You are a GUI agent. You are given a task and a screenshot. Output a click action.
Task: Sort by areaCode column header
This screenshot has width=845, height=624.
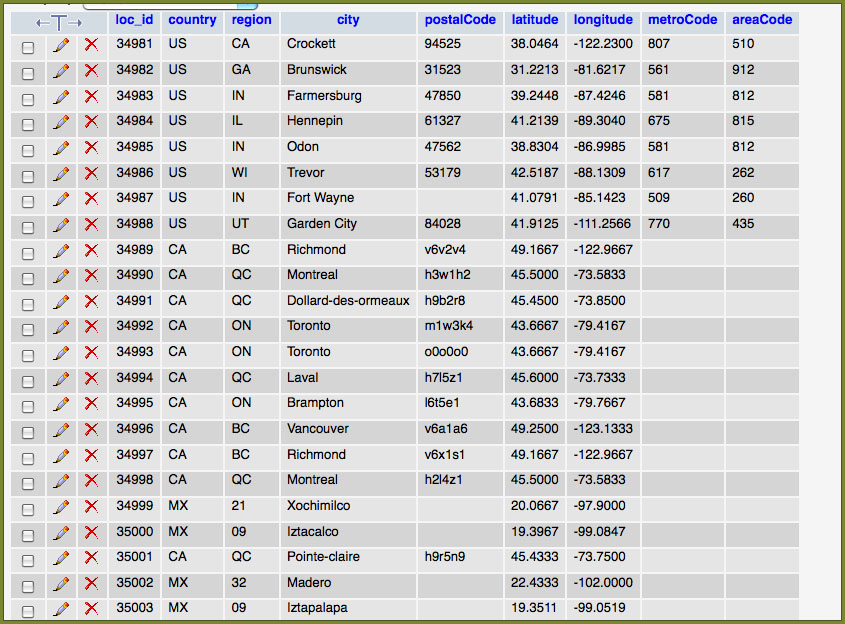[762, 20]
